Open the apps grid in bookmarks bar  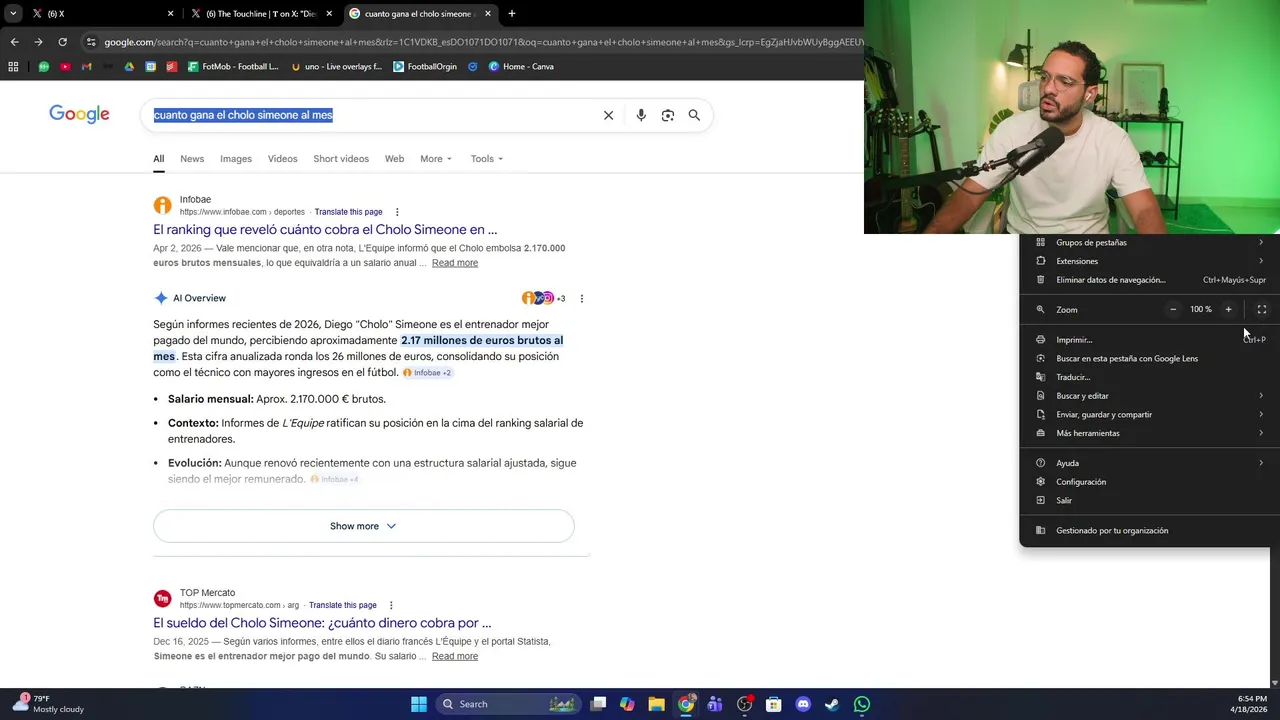(x=13, y=67)
